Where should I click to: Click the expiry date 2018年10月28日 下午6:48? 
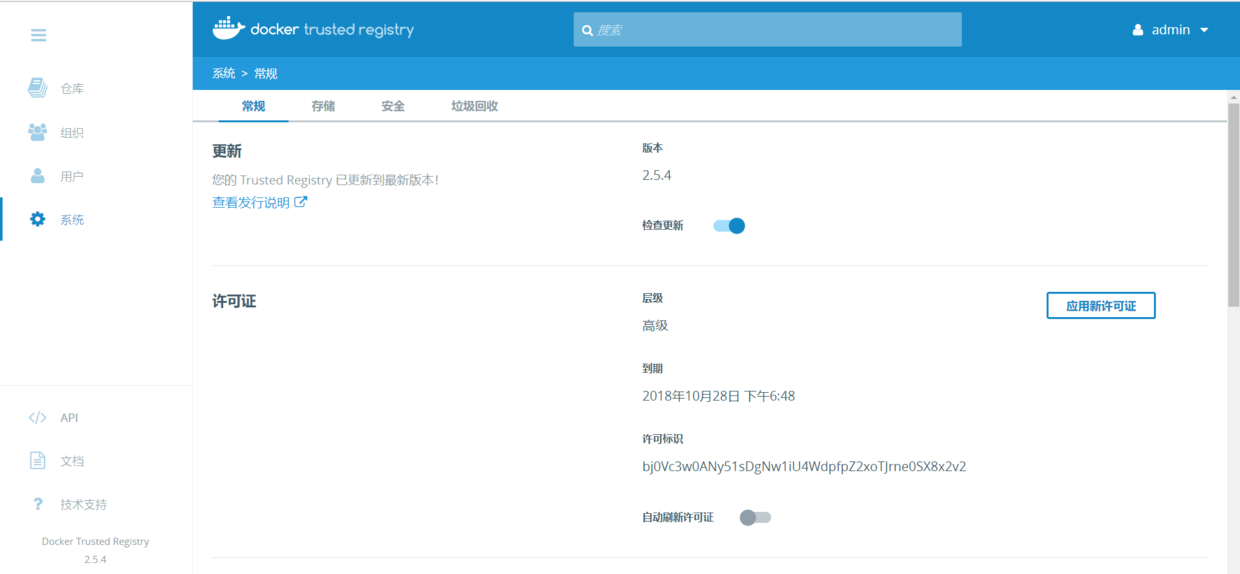pos(719,396)
